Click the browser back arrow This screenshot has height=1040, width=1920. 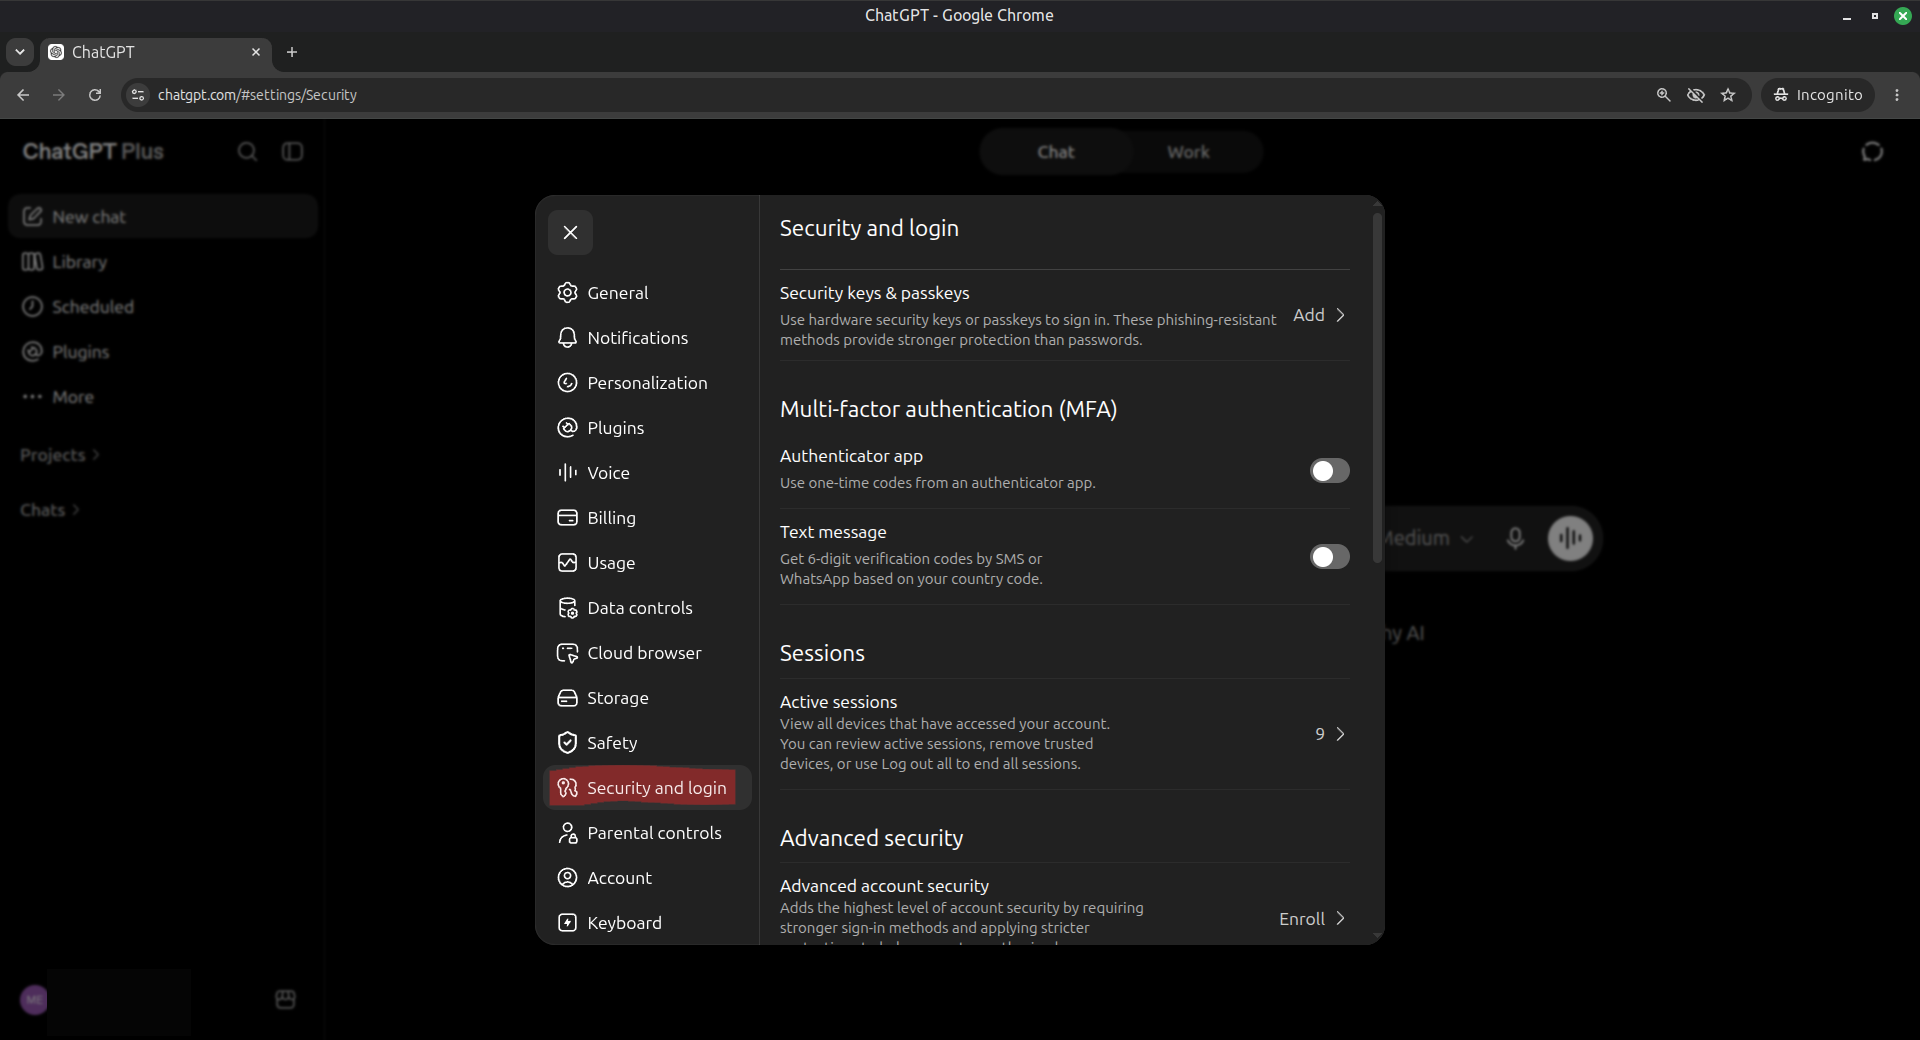[x=23, y=95]
